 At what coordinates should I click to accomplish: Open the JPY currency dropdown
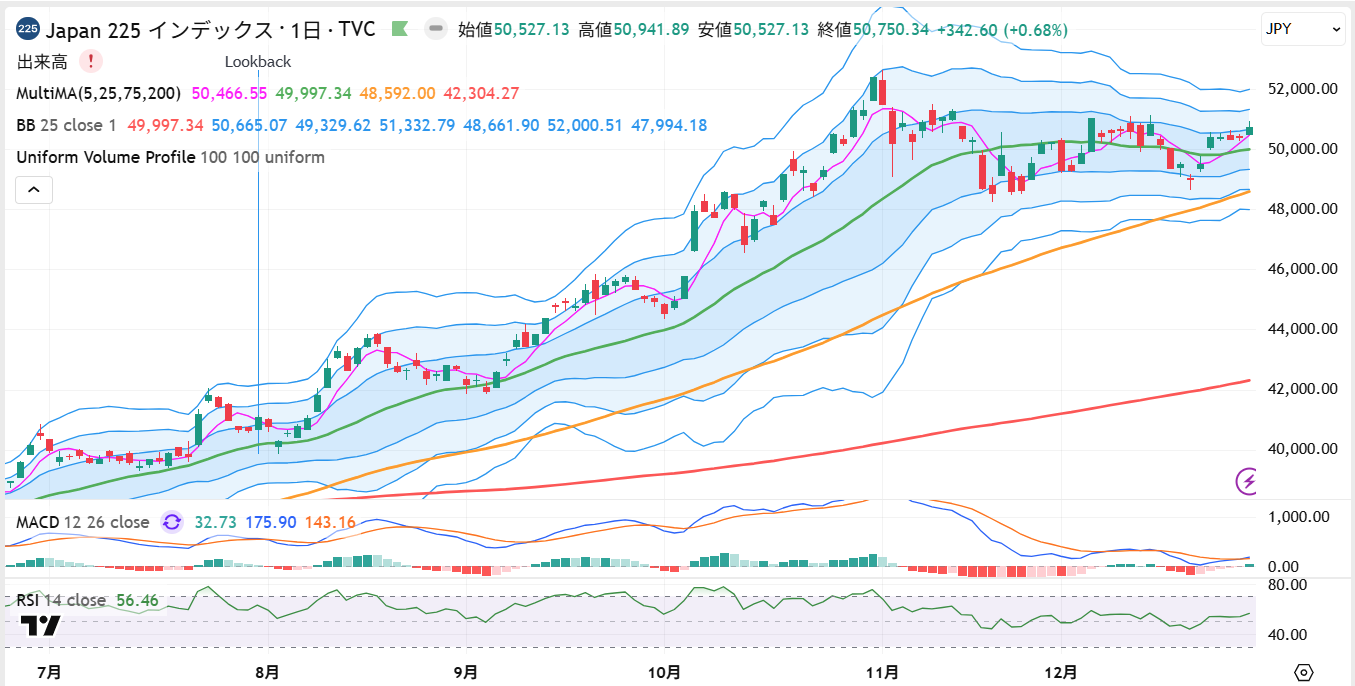click(1304, 30)
